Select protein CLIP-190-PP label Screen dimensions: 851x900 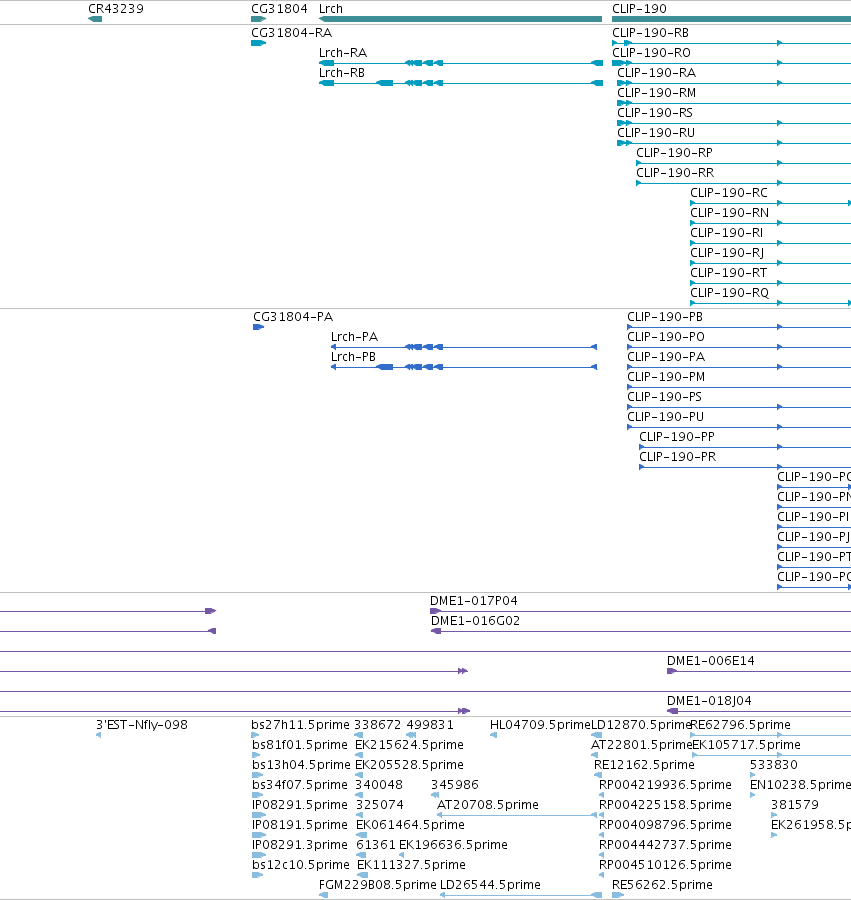677,437
